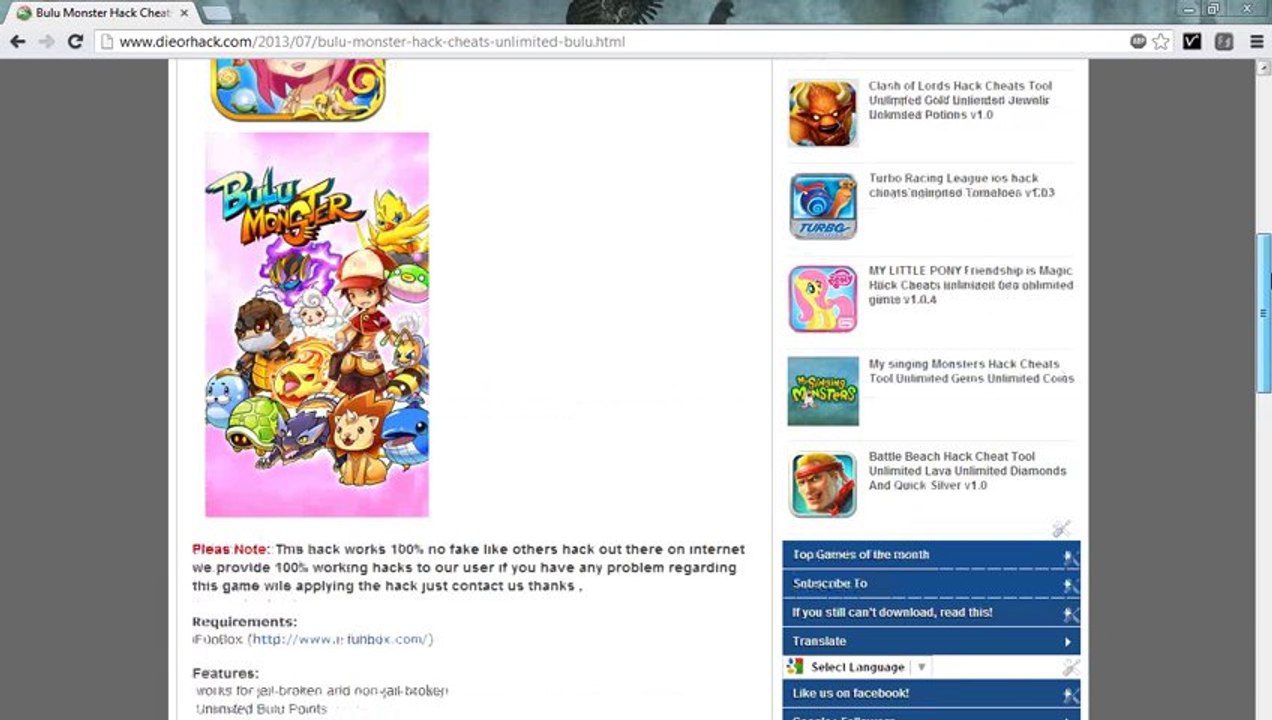Open a new tab button

[216, 13]
